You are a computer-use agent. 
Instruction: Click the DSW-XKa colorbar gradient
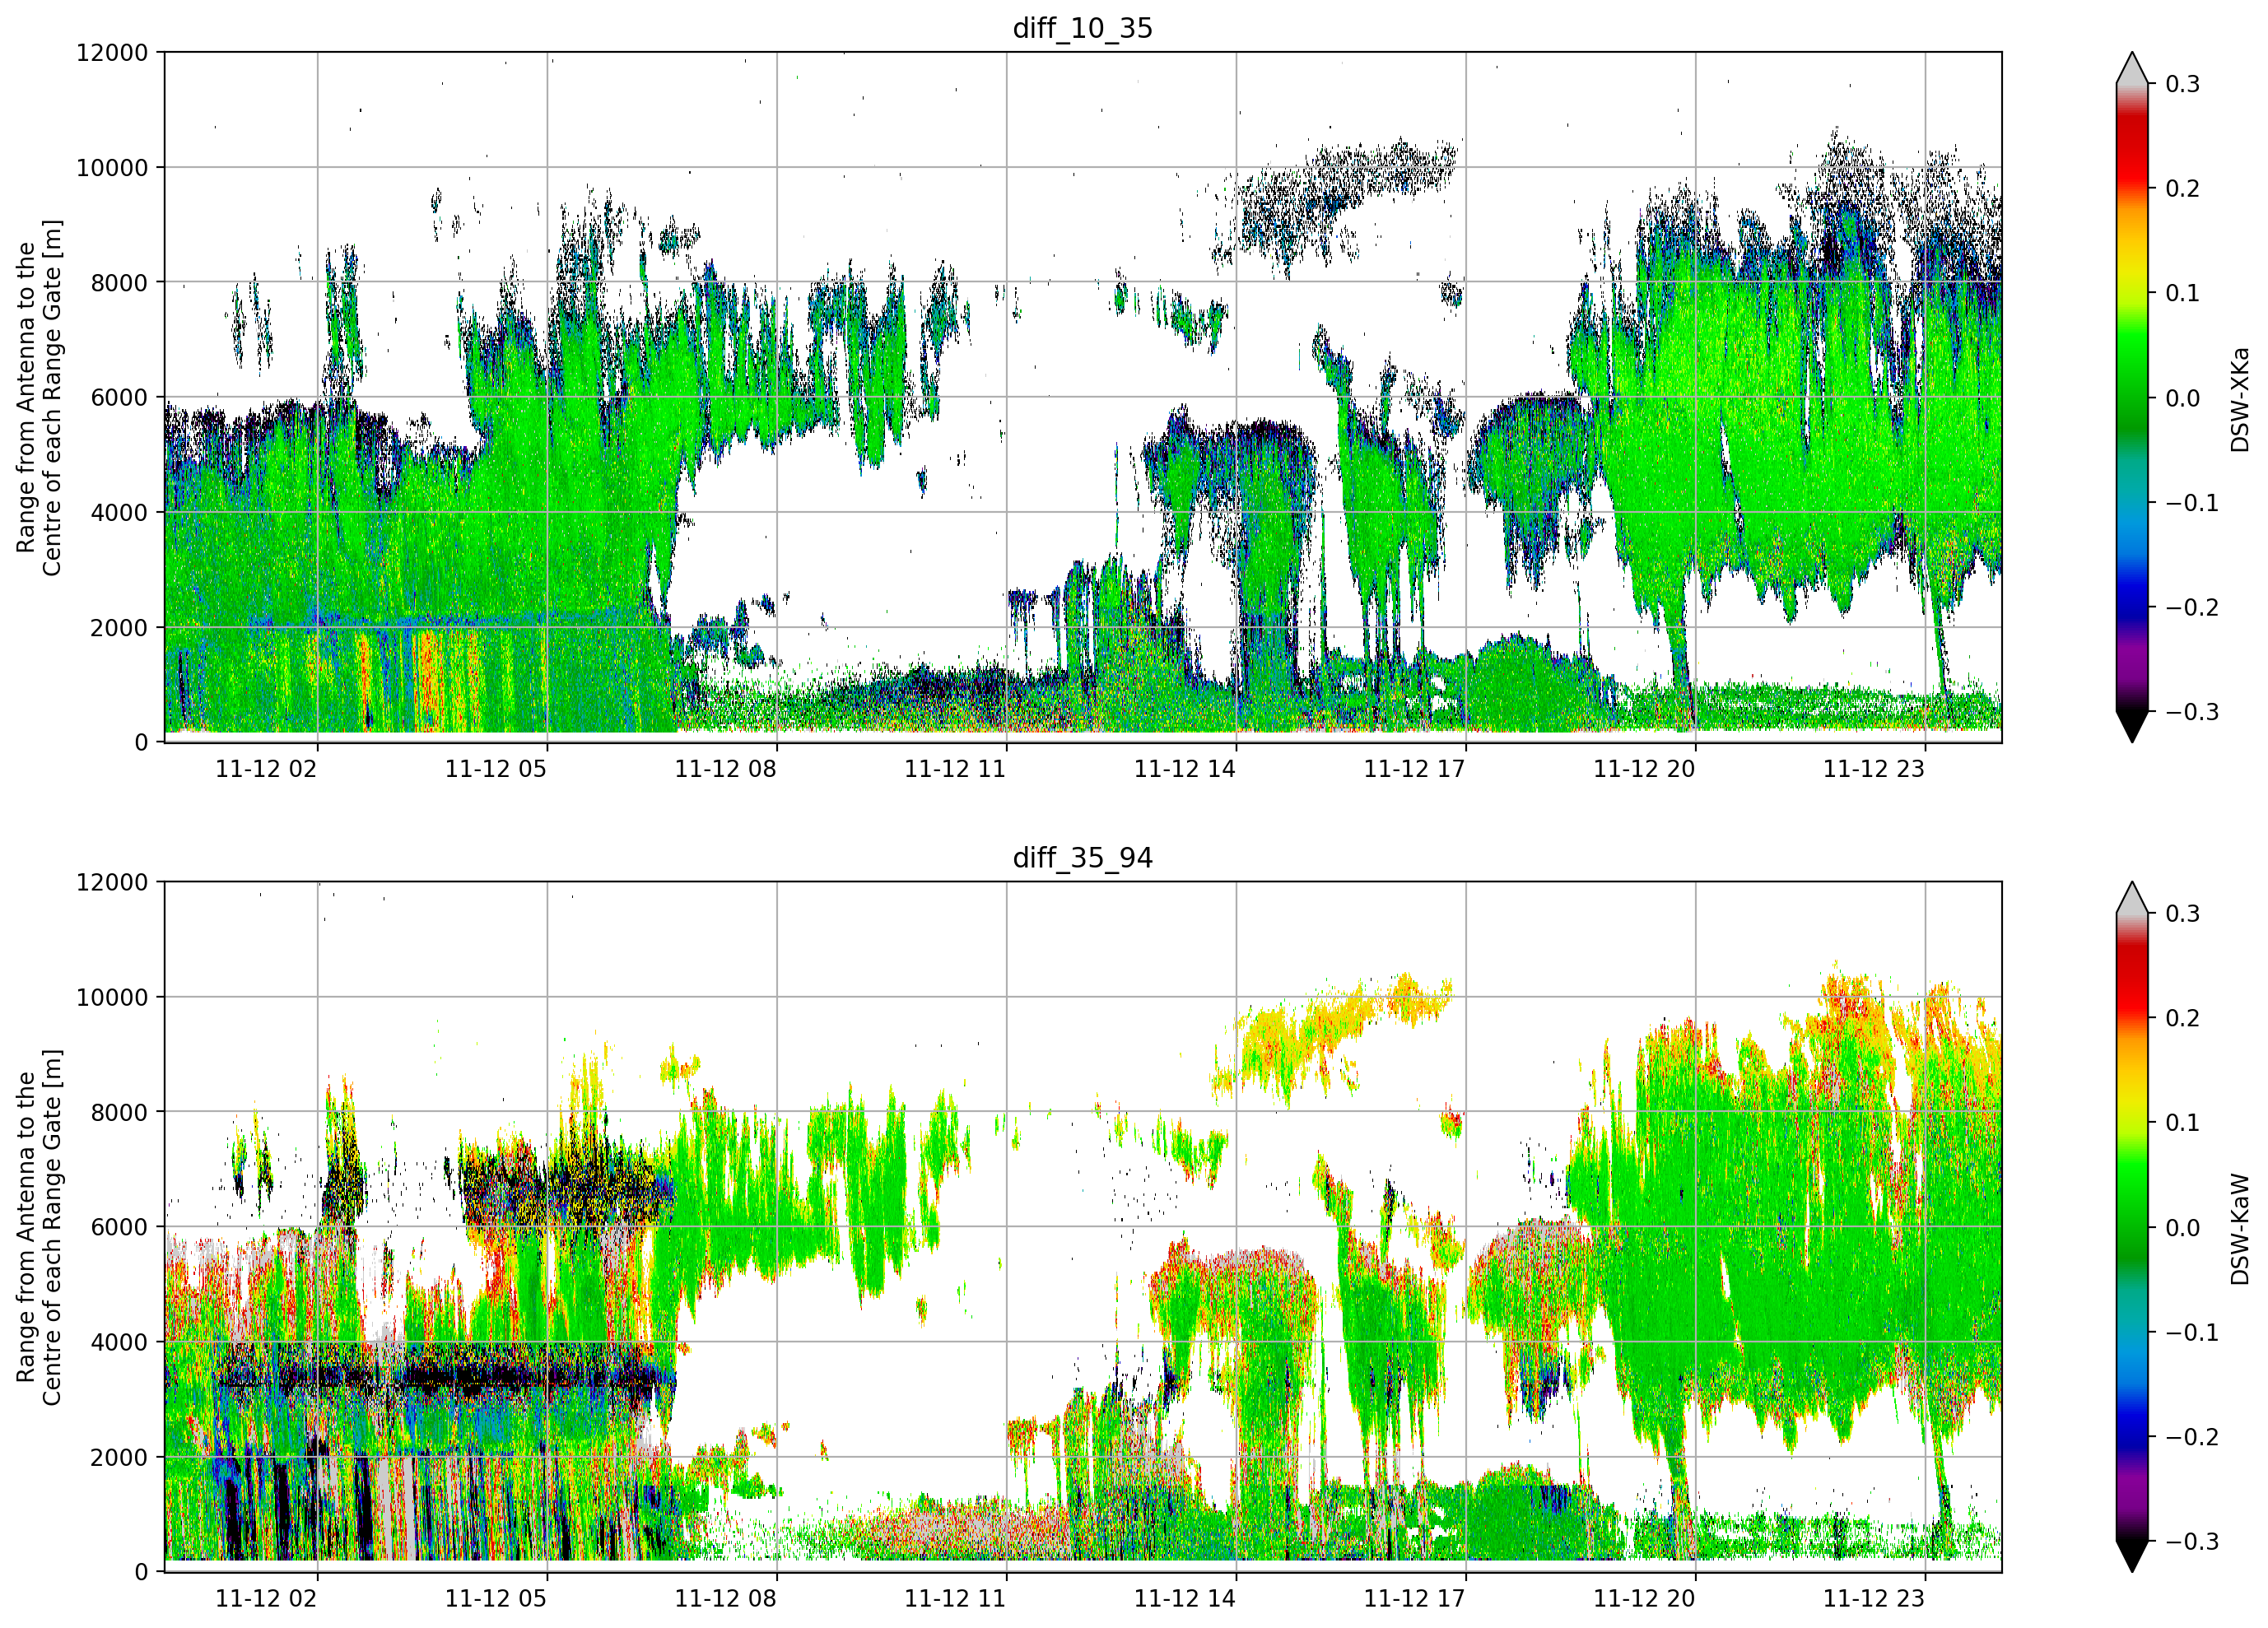(2132, 397)
